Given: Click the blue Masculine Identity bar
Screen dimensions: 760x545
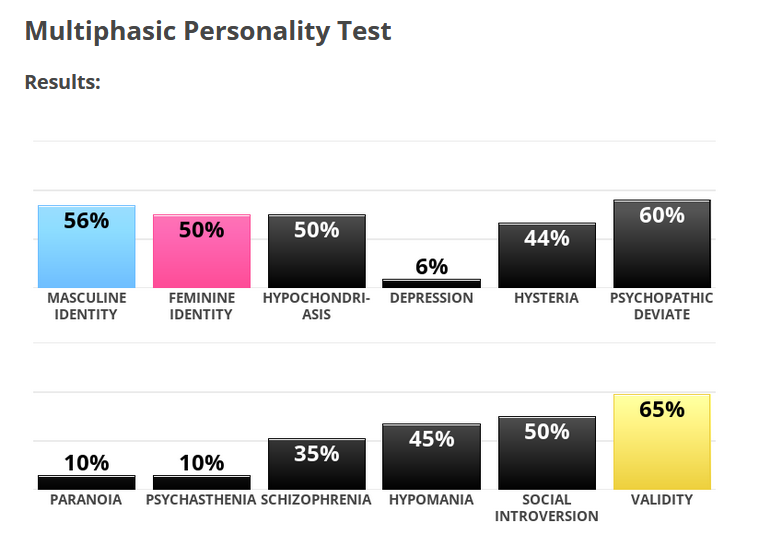Looking at the screenshot, I should tap(86, 247).
